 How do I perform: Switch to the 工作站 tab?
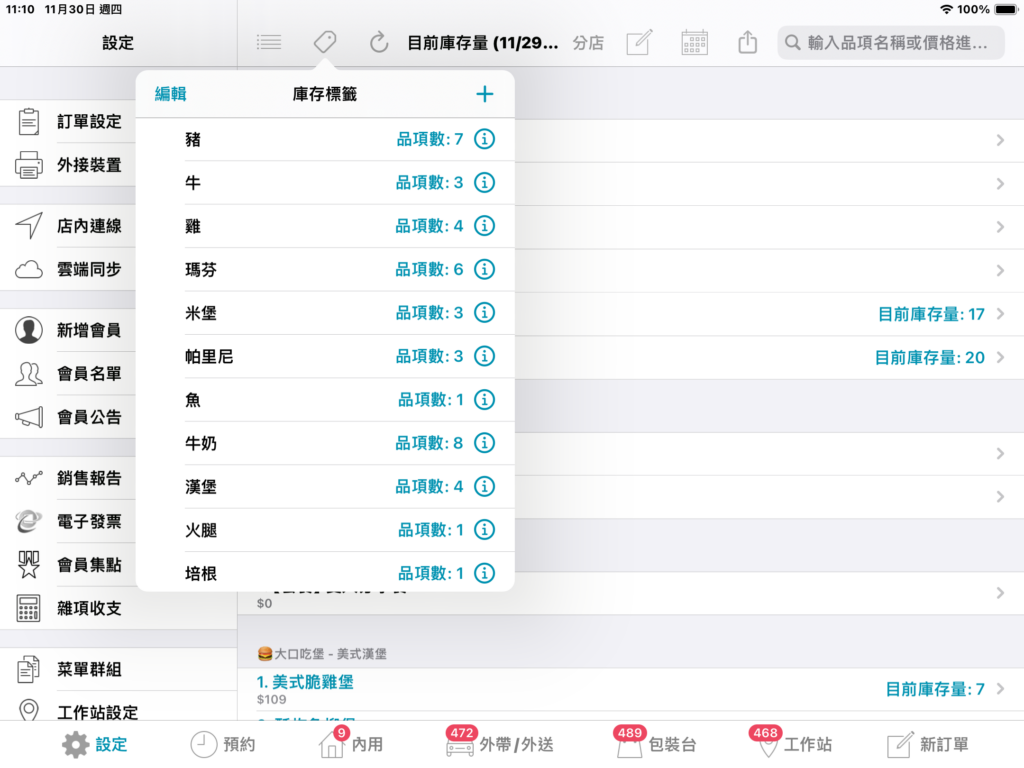[x=790, y=743]
